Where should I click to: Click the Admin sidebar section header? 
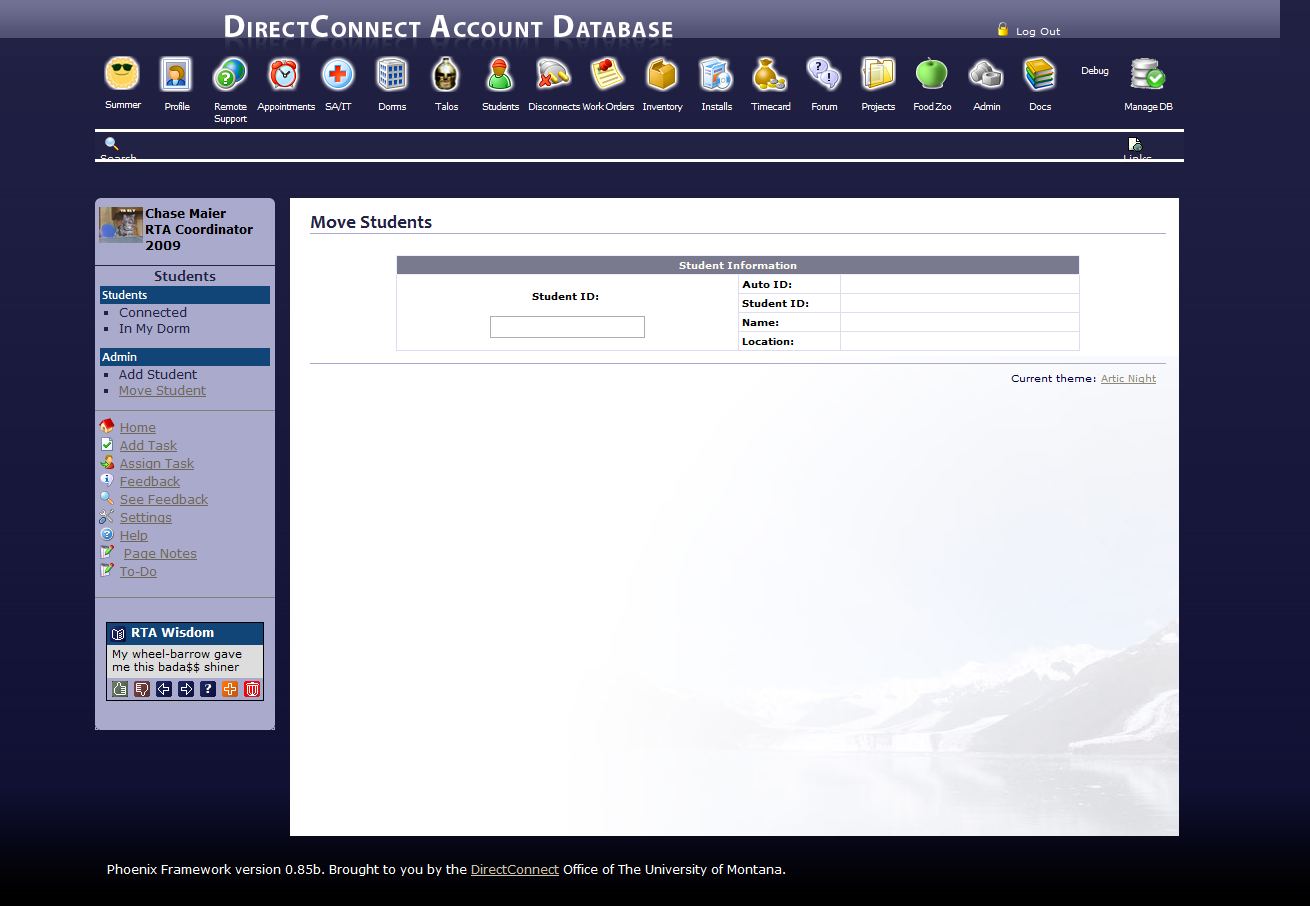(x=185, y=357)
